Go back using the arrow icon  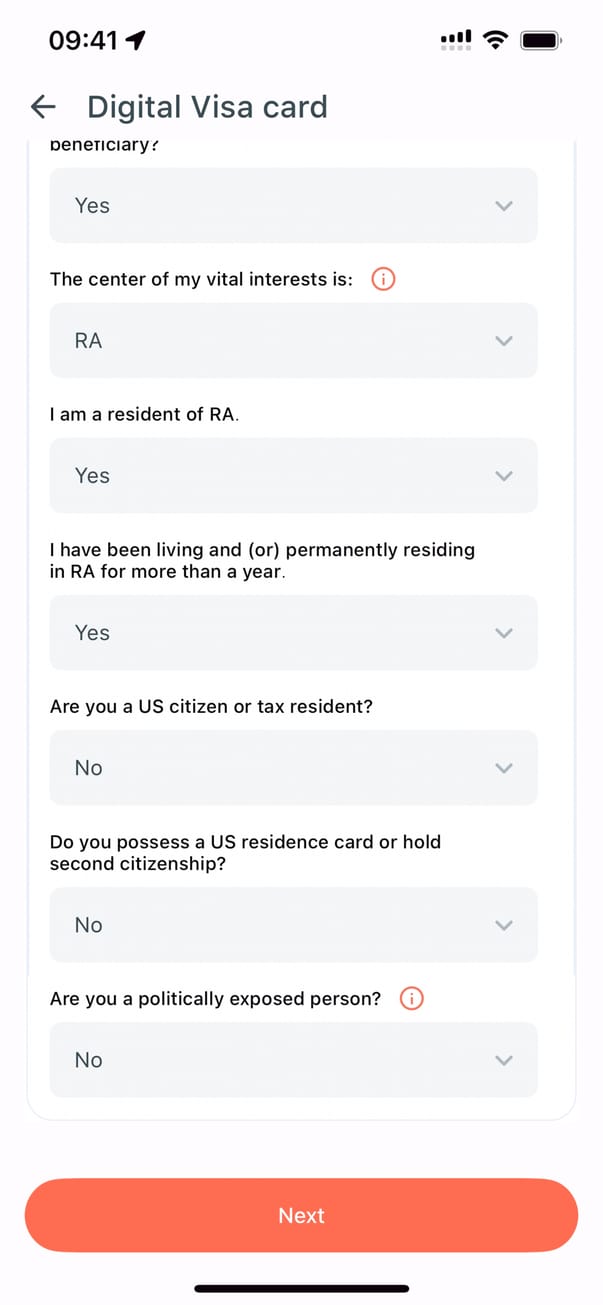(43, 107)
